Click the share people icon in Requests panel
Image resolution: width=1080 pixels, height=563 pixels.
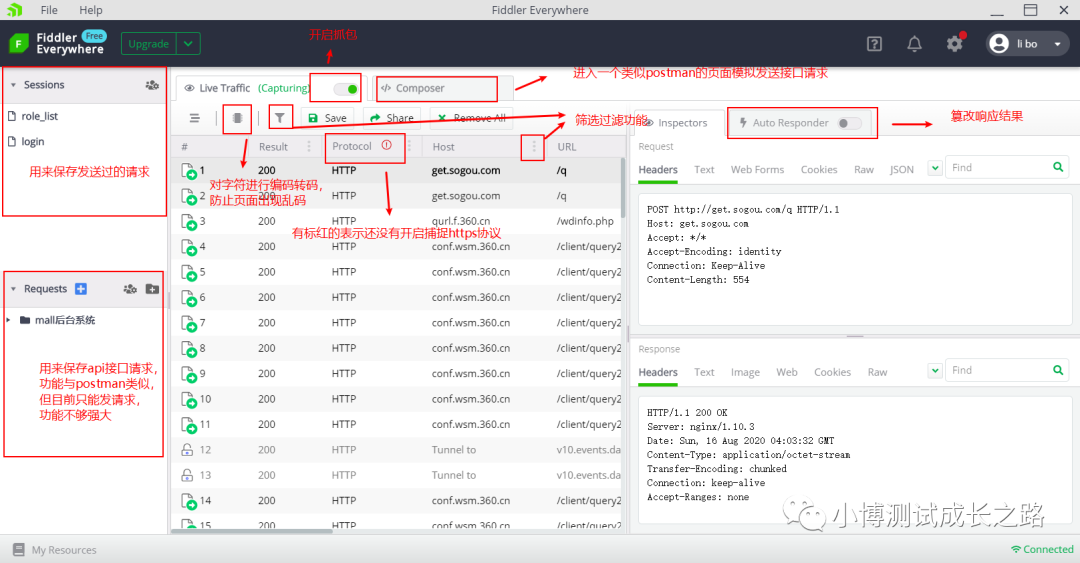pyautogui.click(x=129, y=289)
